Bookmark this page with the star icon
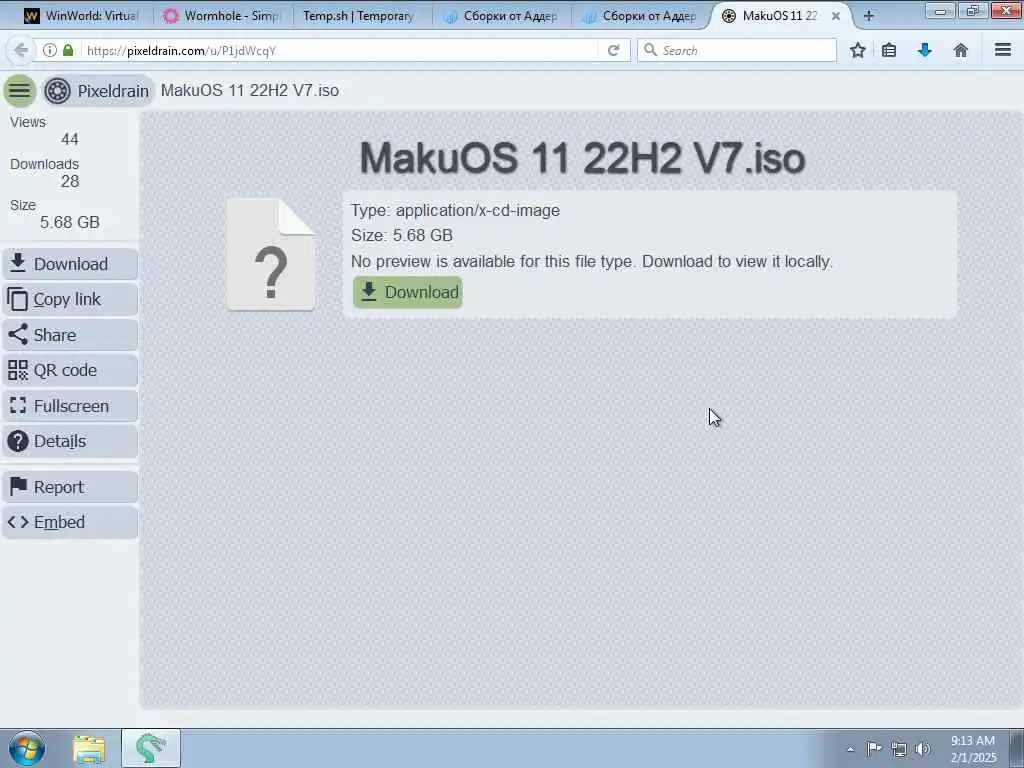This screenshot has width=1024, height=768. [x=857, y=50]
